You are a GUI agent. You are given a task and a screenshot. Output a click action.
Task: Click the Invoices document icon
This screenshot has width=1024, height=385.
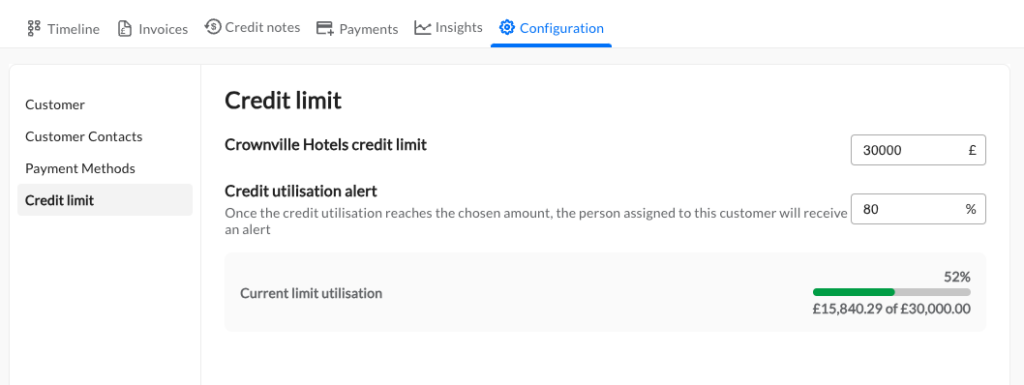[125, 29]
